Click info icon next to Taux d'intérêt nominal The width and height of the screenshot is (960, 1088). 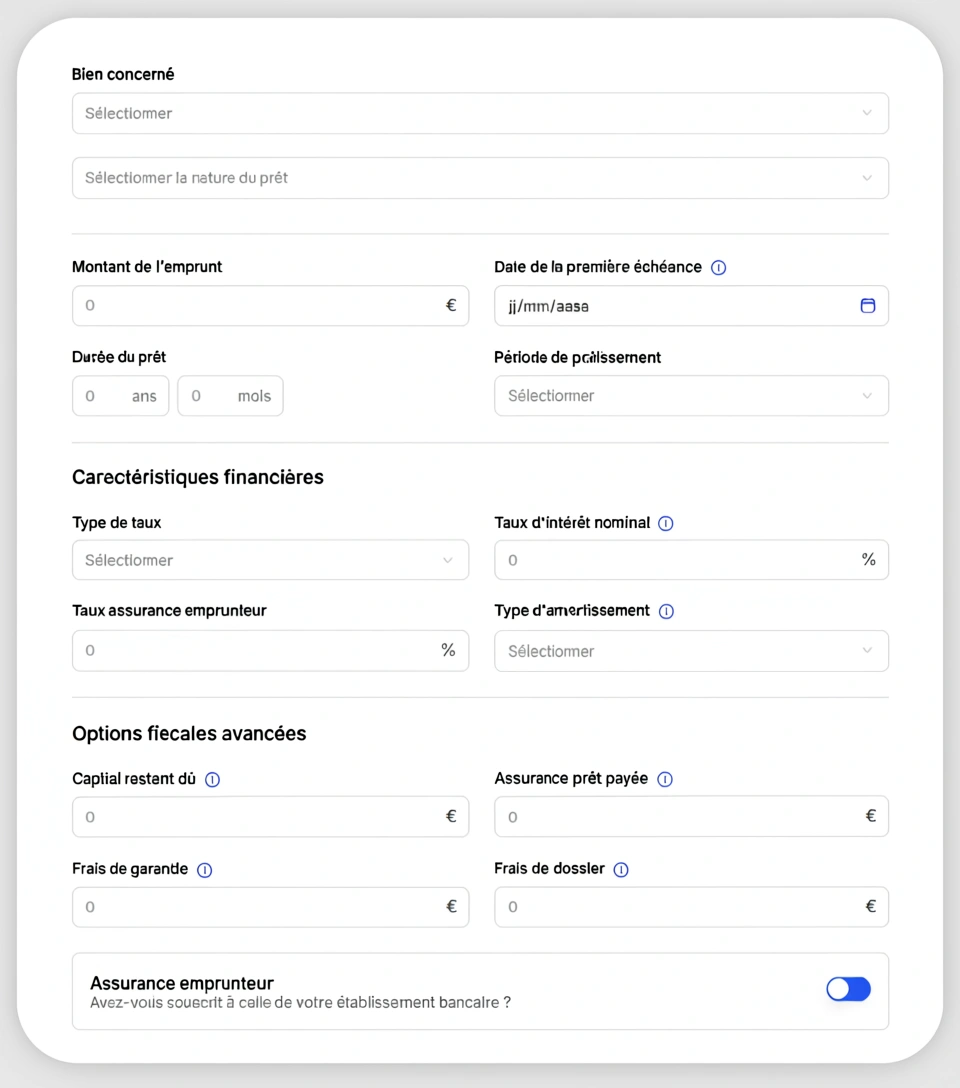point(666,523)
